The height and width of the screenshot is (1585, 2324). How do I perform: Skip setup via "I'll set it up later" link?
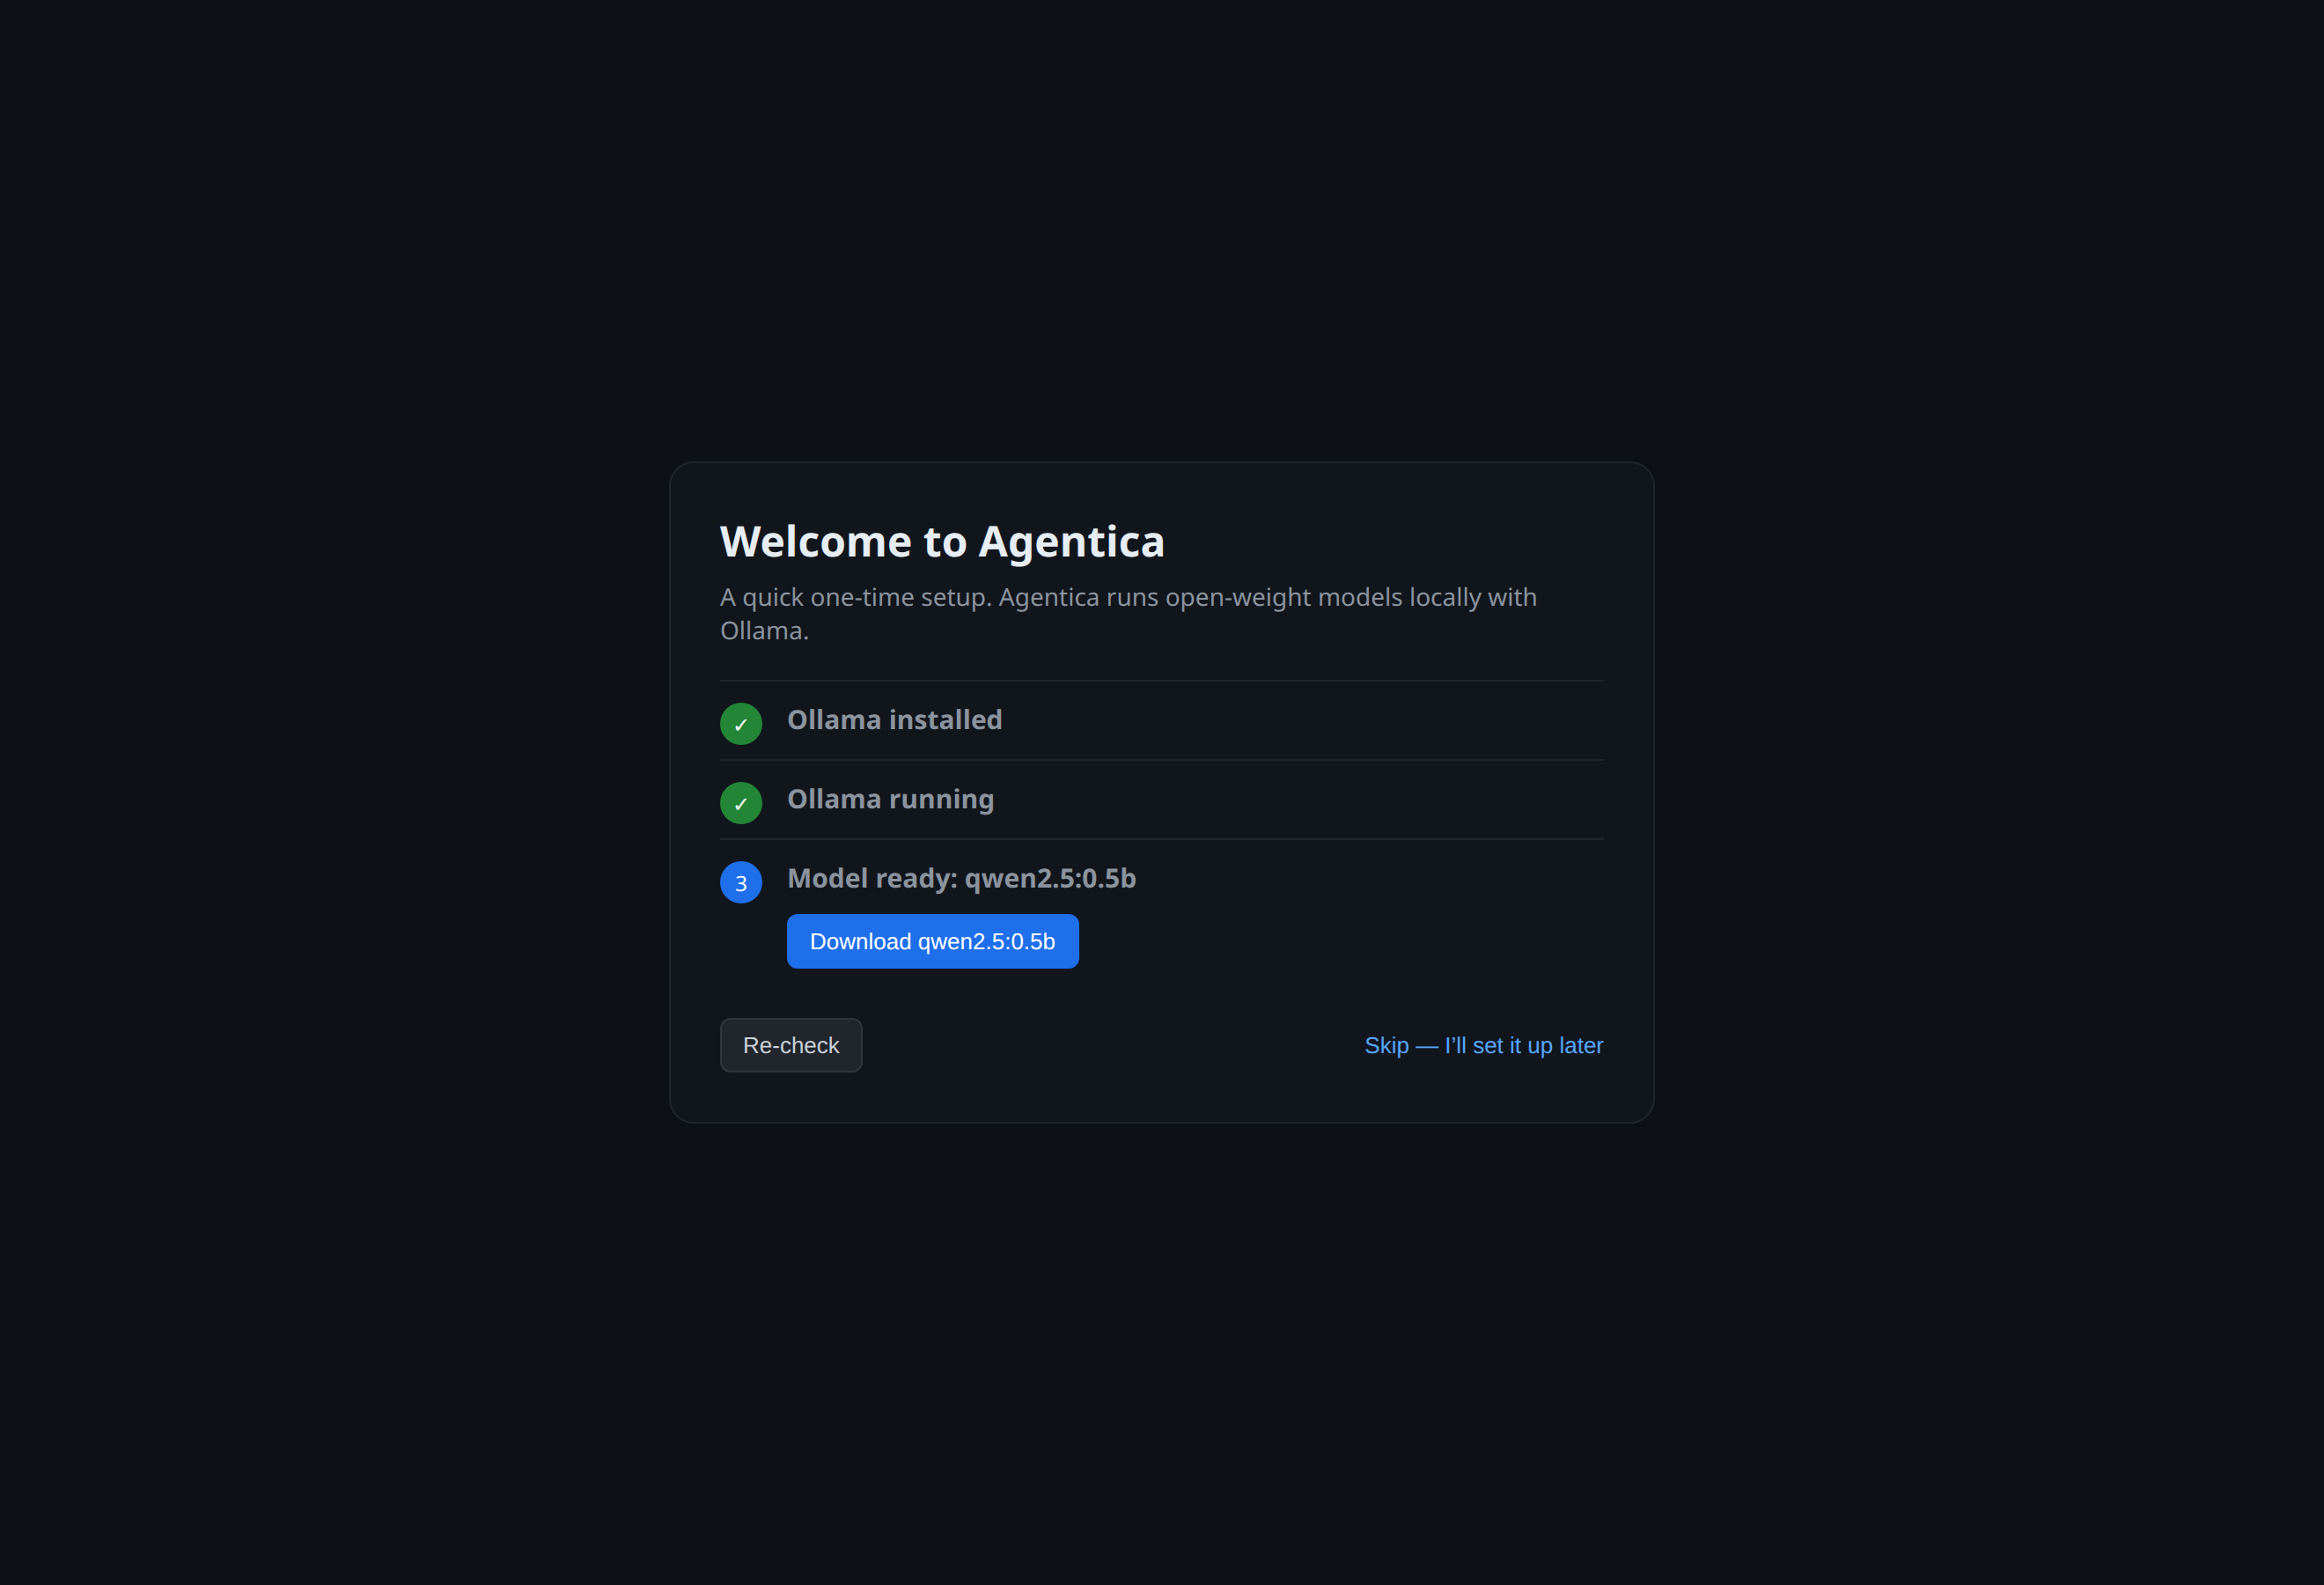click(1484, 1045)
